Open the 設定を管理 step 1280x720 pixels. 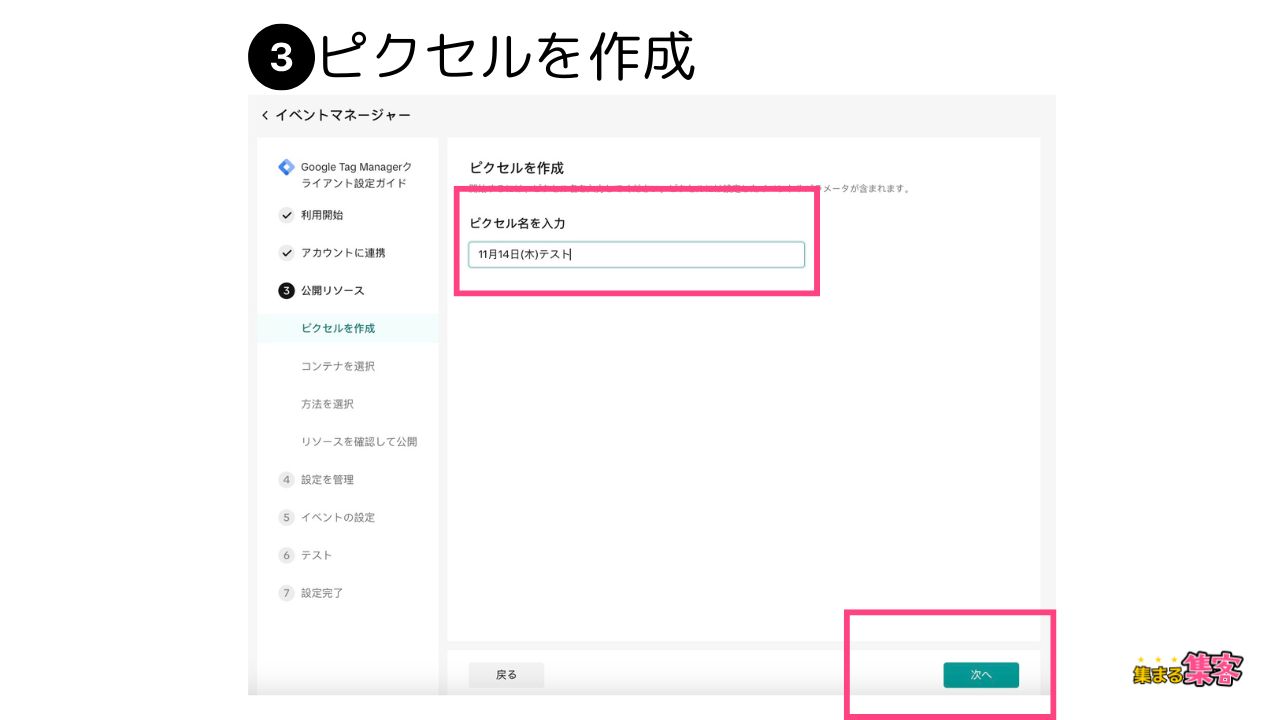point(327,480)
